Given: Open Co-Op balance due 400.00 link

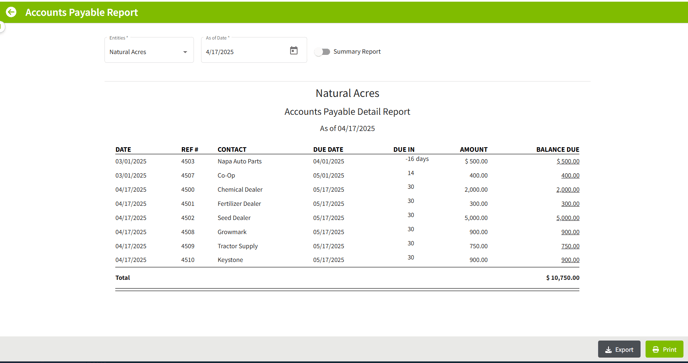Looking at the screenshot, I should pos(570,176).
